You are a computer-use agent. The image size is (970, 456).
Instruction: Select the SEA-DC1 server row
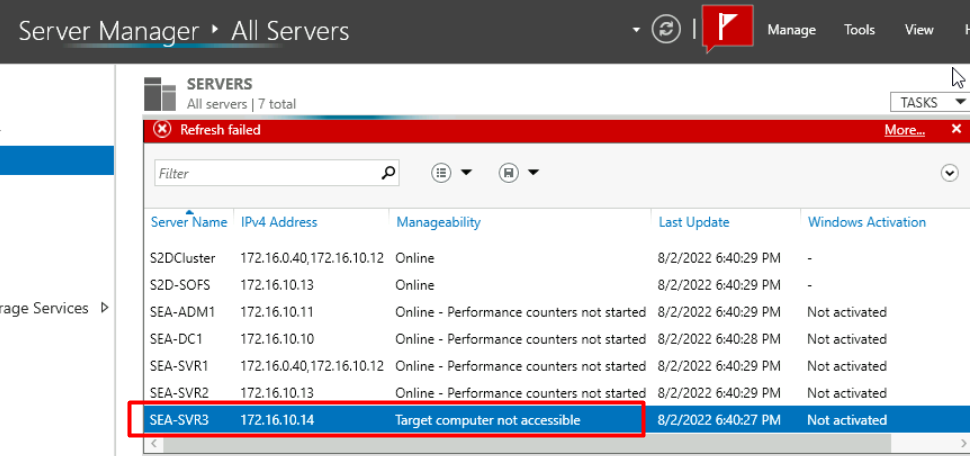[x=557, y=339]
